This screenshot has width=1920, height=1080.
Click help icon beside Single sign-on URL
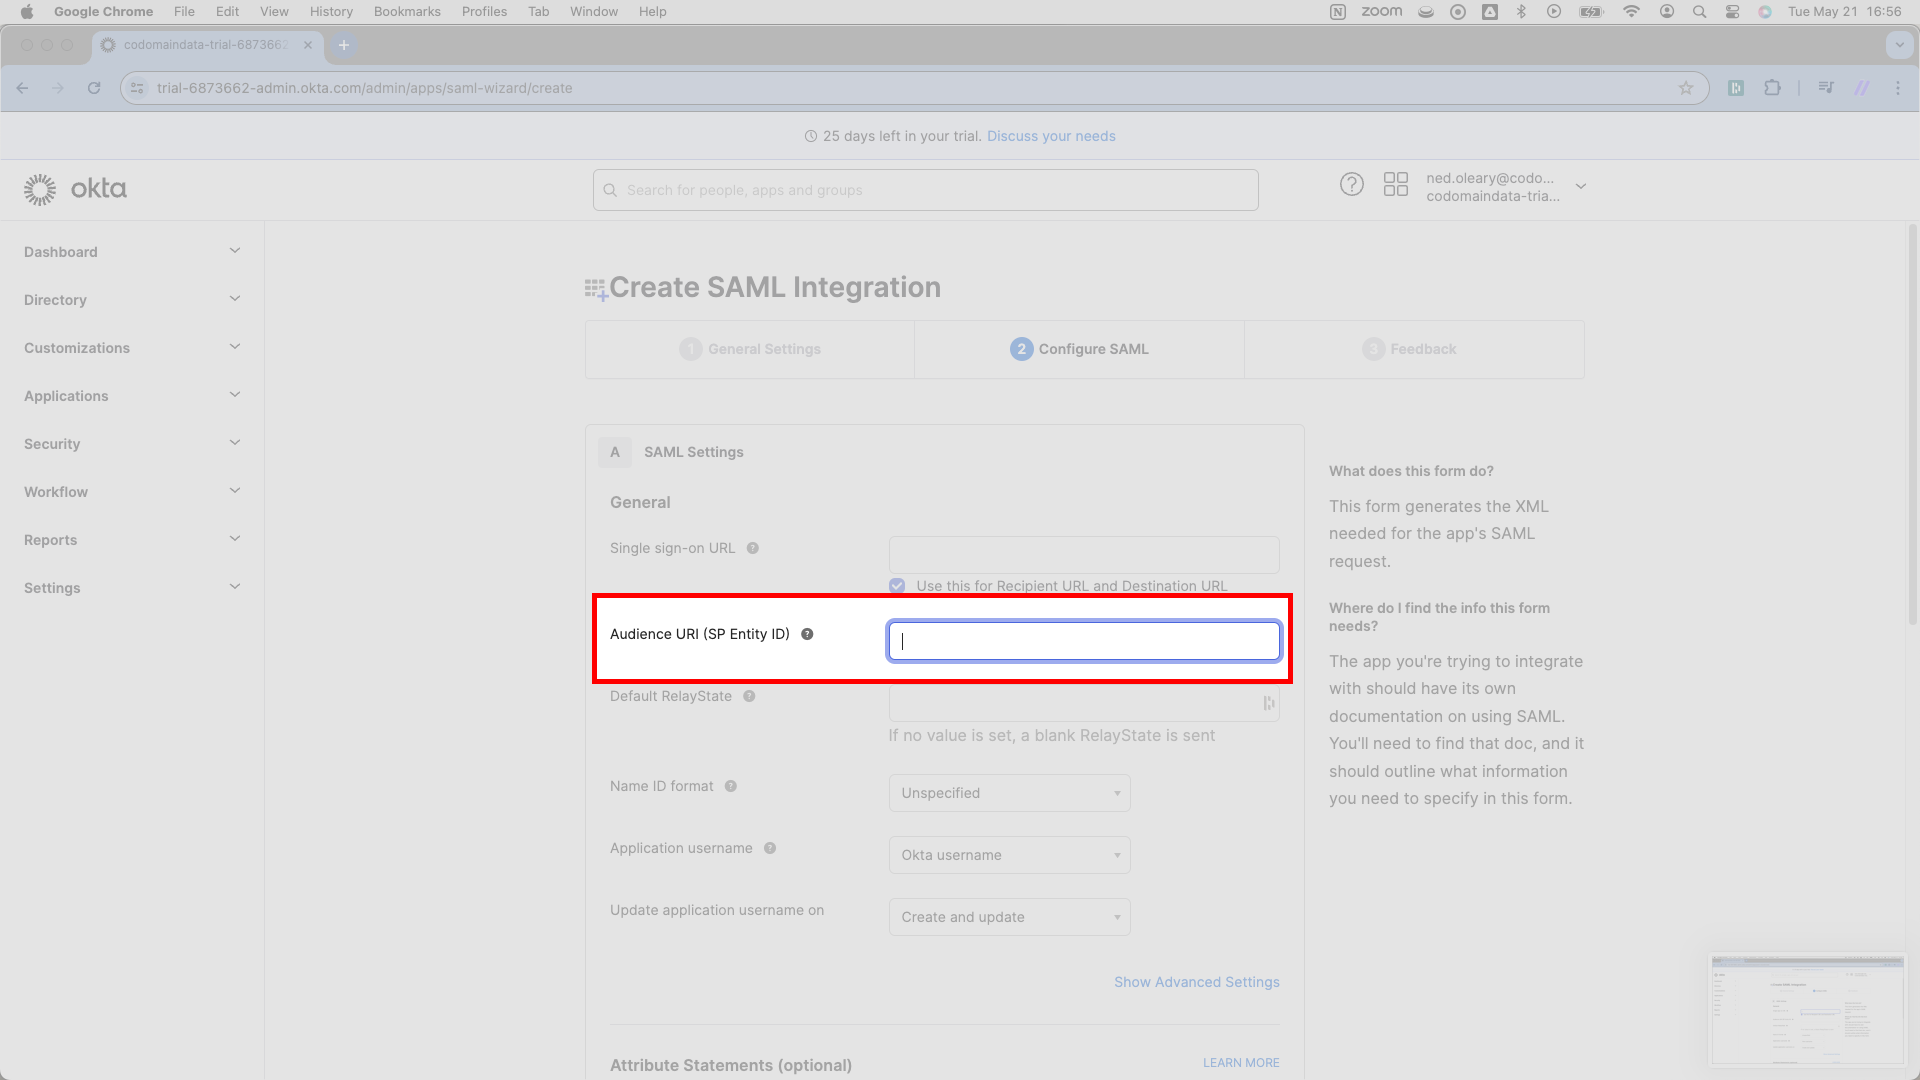coord(753,548)
